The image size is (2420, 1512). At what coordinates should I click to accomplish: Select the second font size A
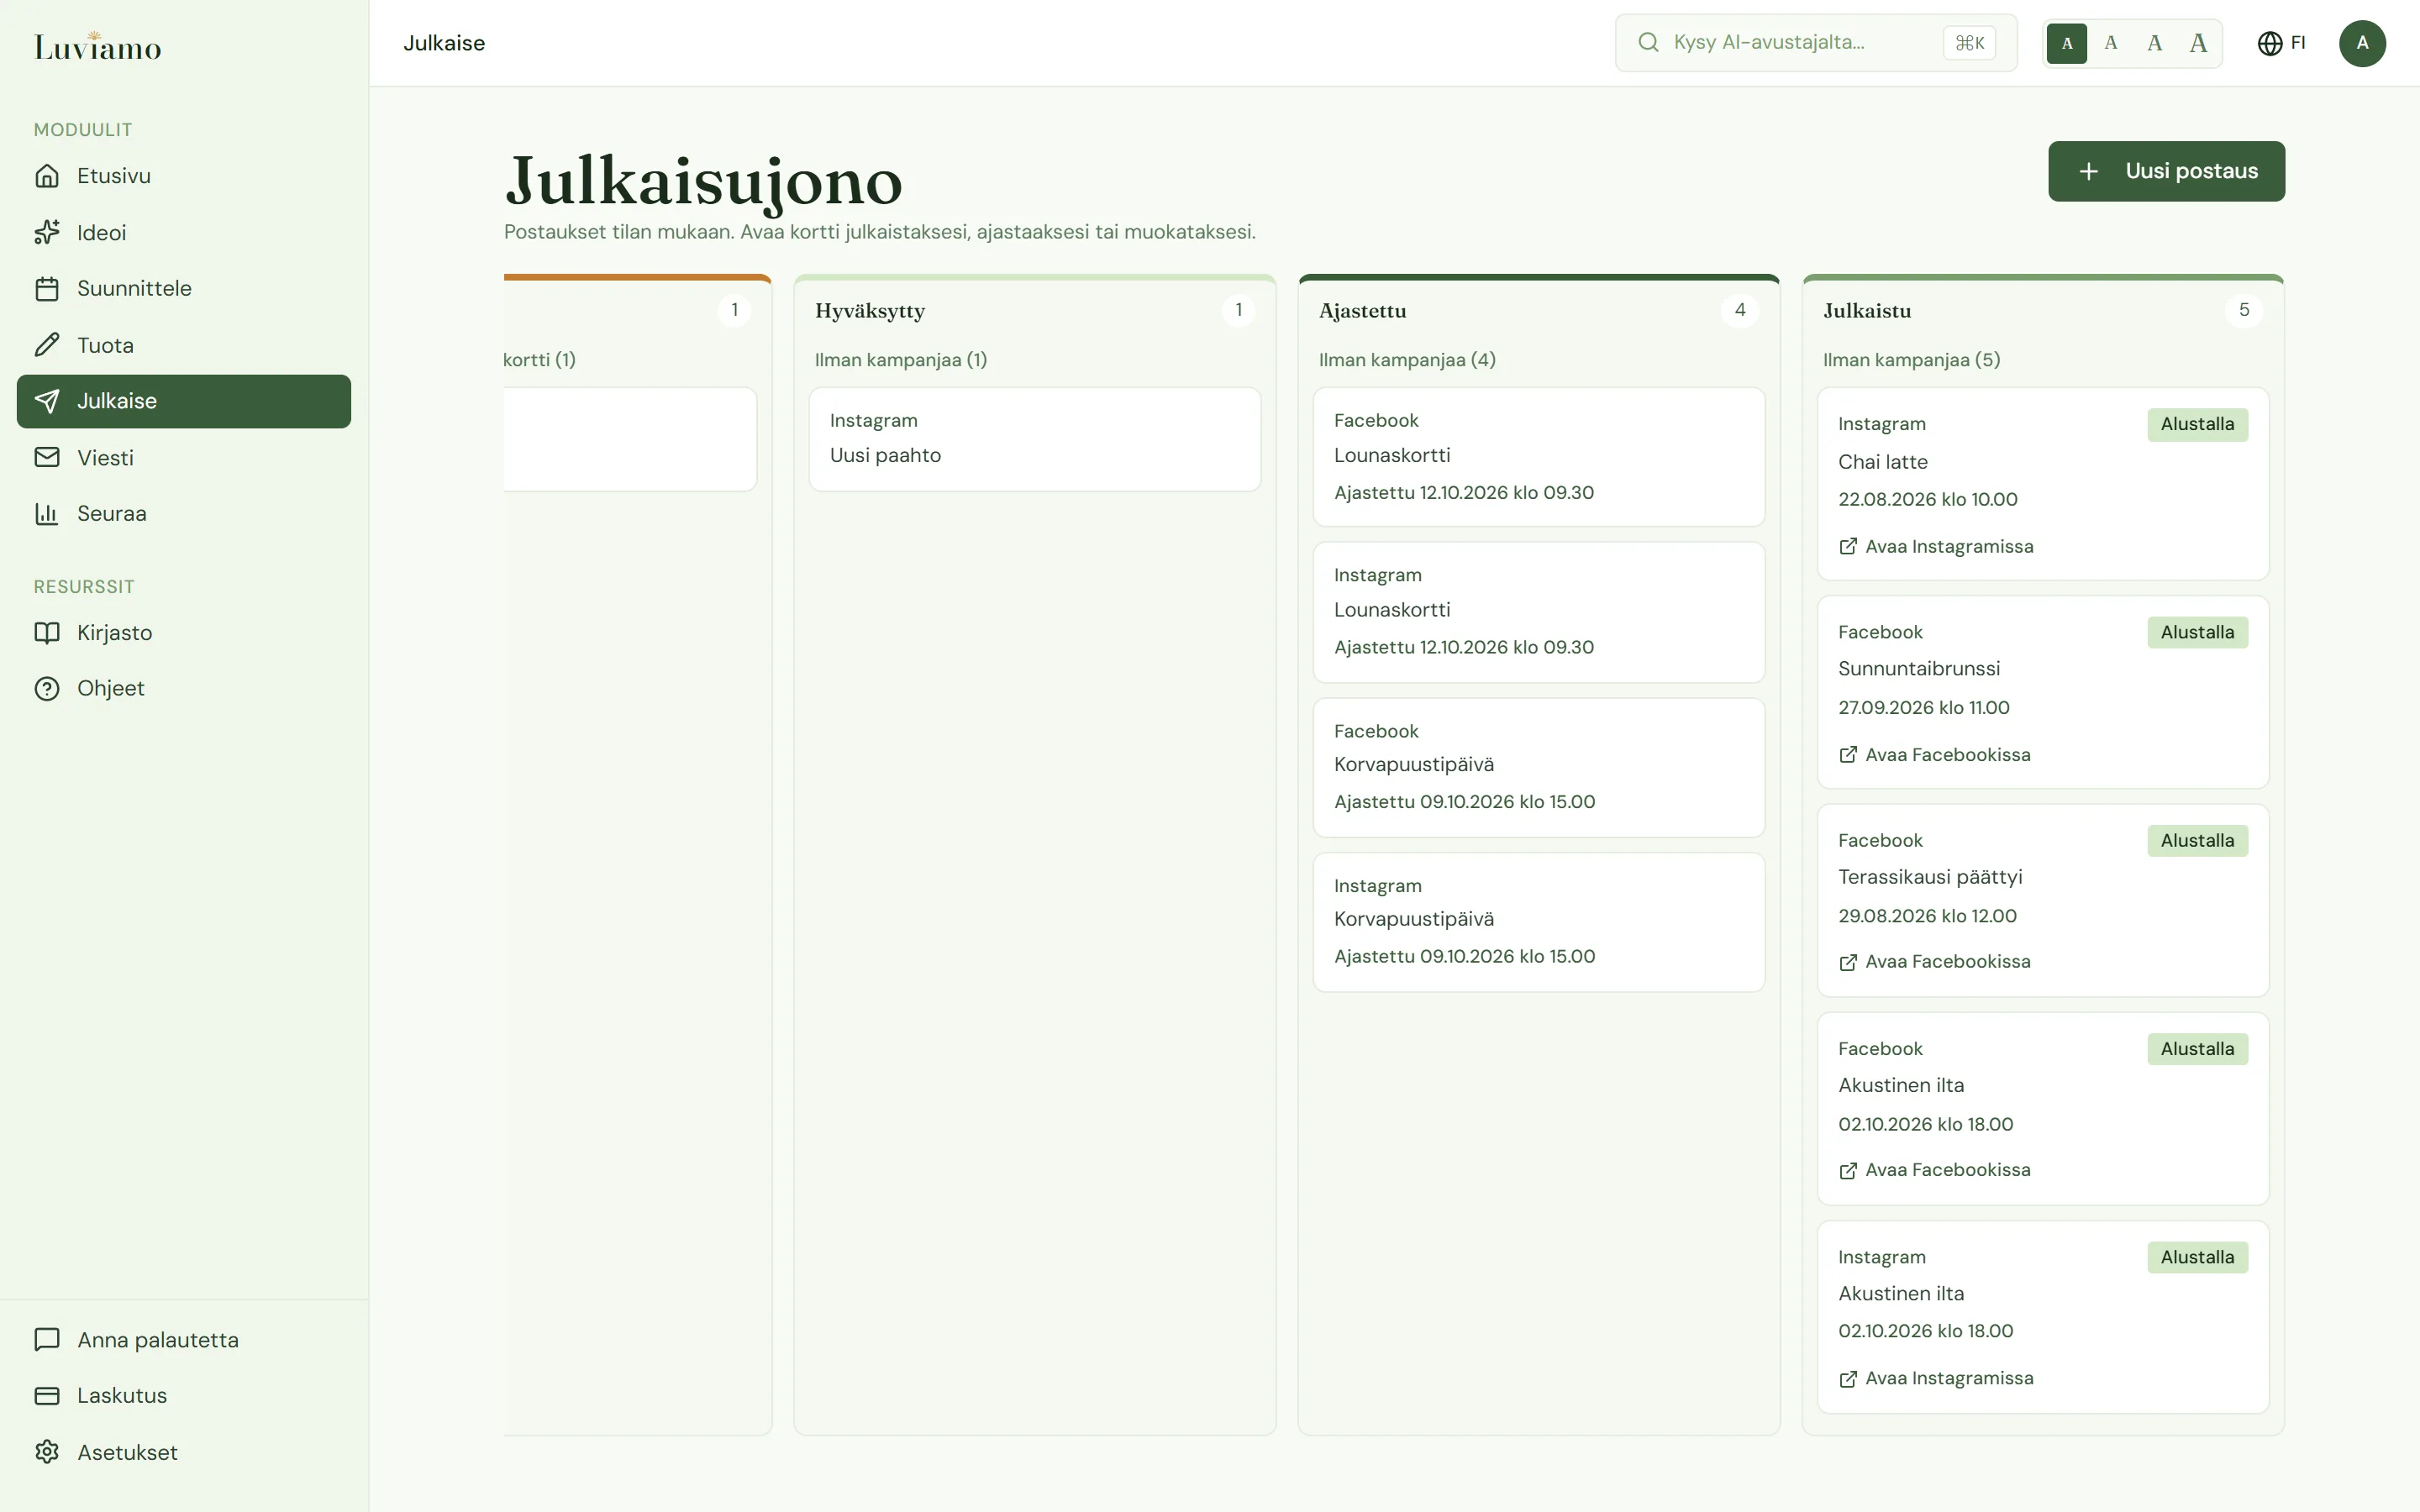pyautogui.click(x=2111, y=43)
